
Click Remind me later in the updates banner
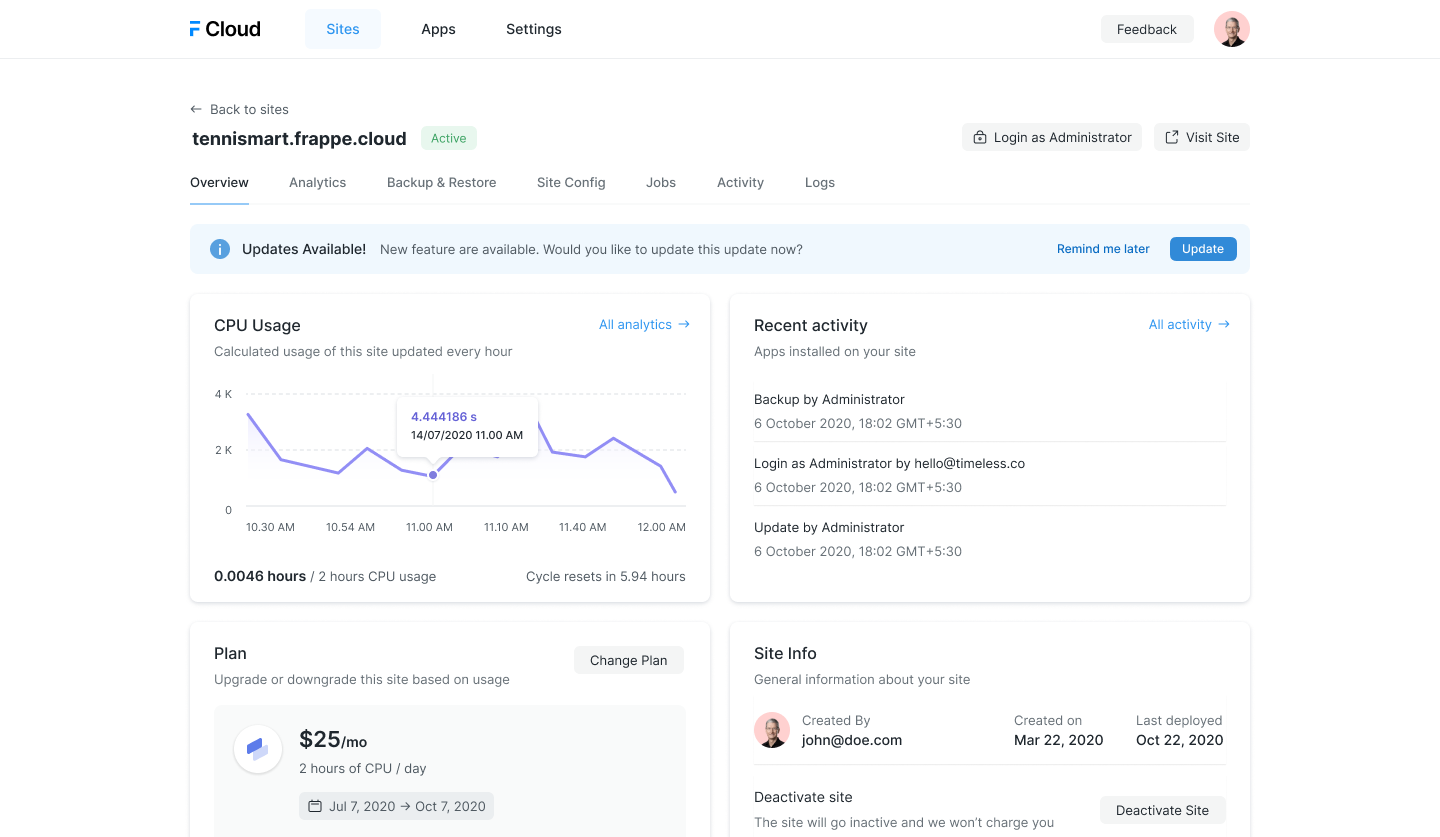point(1103,248)
